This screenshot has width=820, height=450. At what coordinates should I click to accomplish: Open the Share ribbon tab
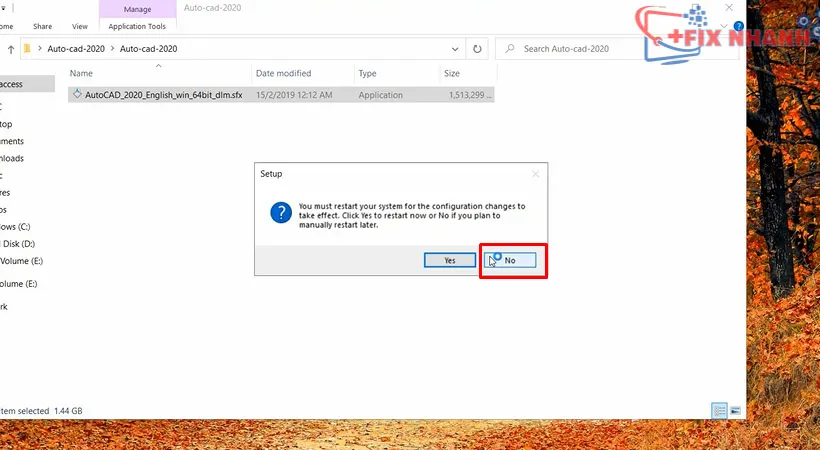click(x=43, y=26)
